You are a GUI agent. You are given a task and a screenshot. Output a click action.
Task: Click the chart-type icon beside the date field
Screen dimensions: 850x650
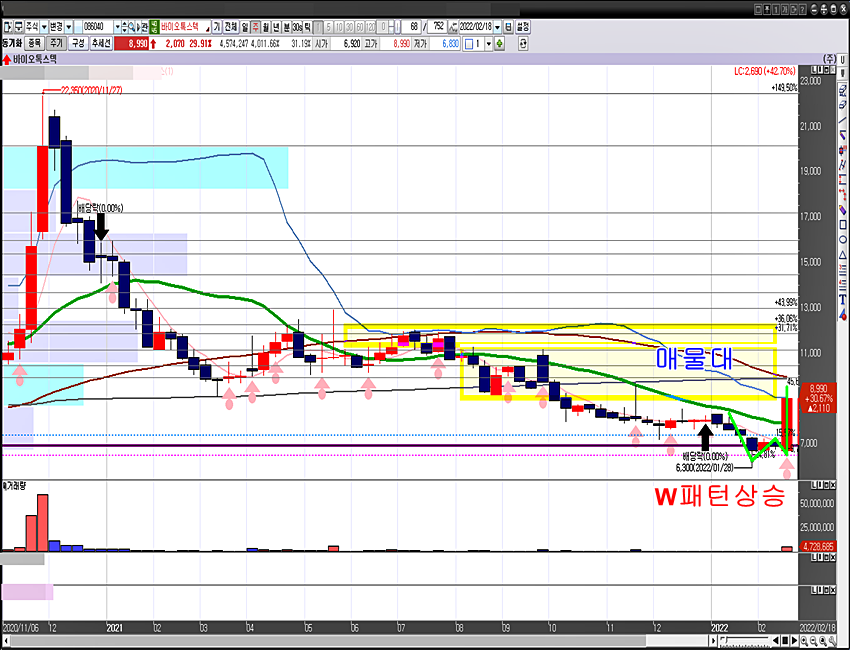(453, 27)
